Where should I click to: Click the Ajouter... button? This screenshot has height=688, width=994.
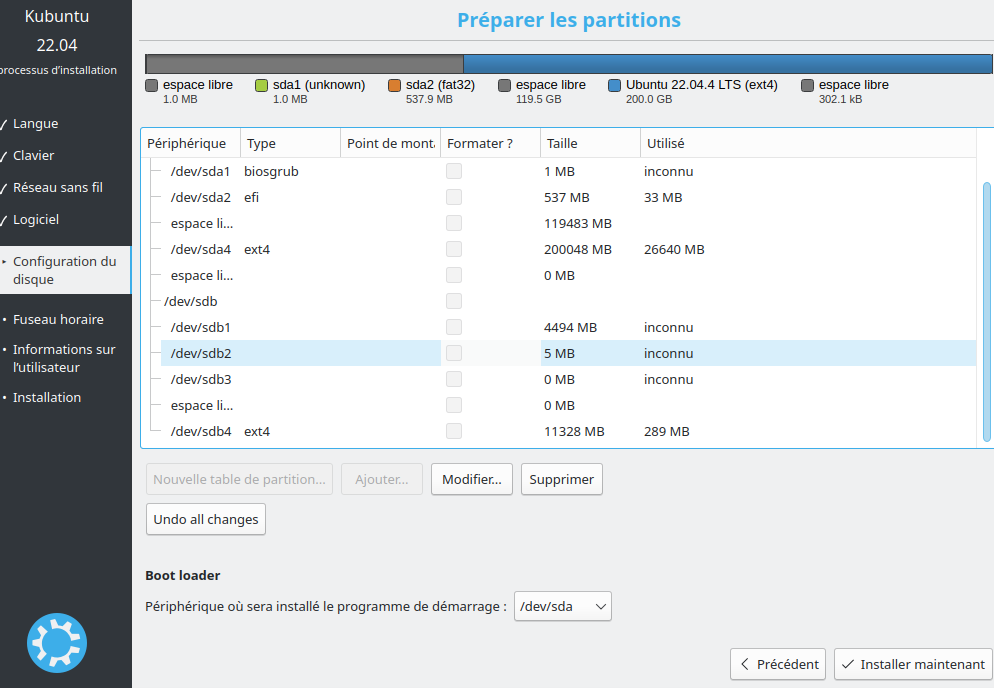coord(382,479)
